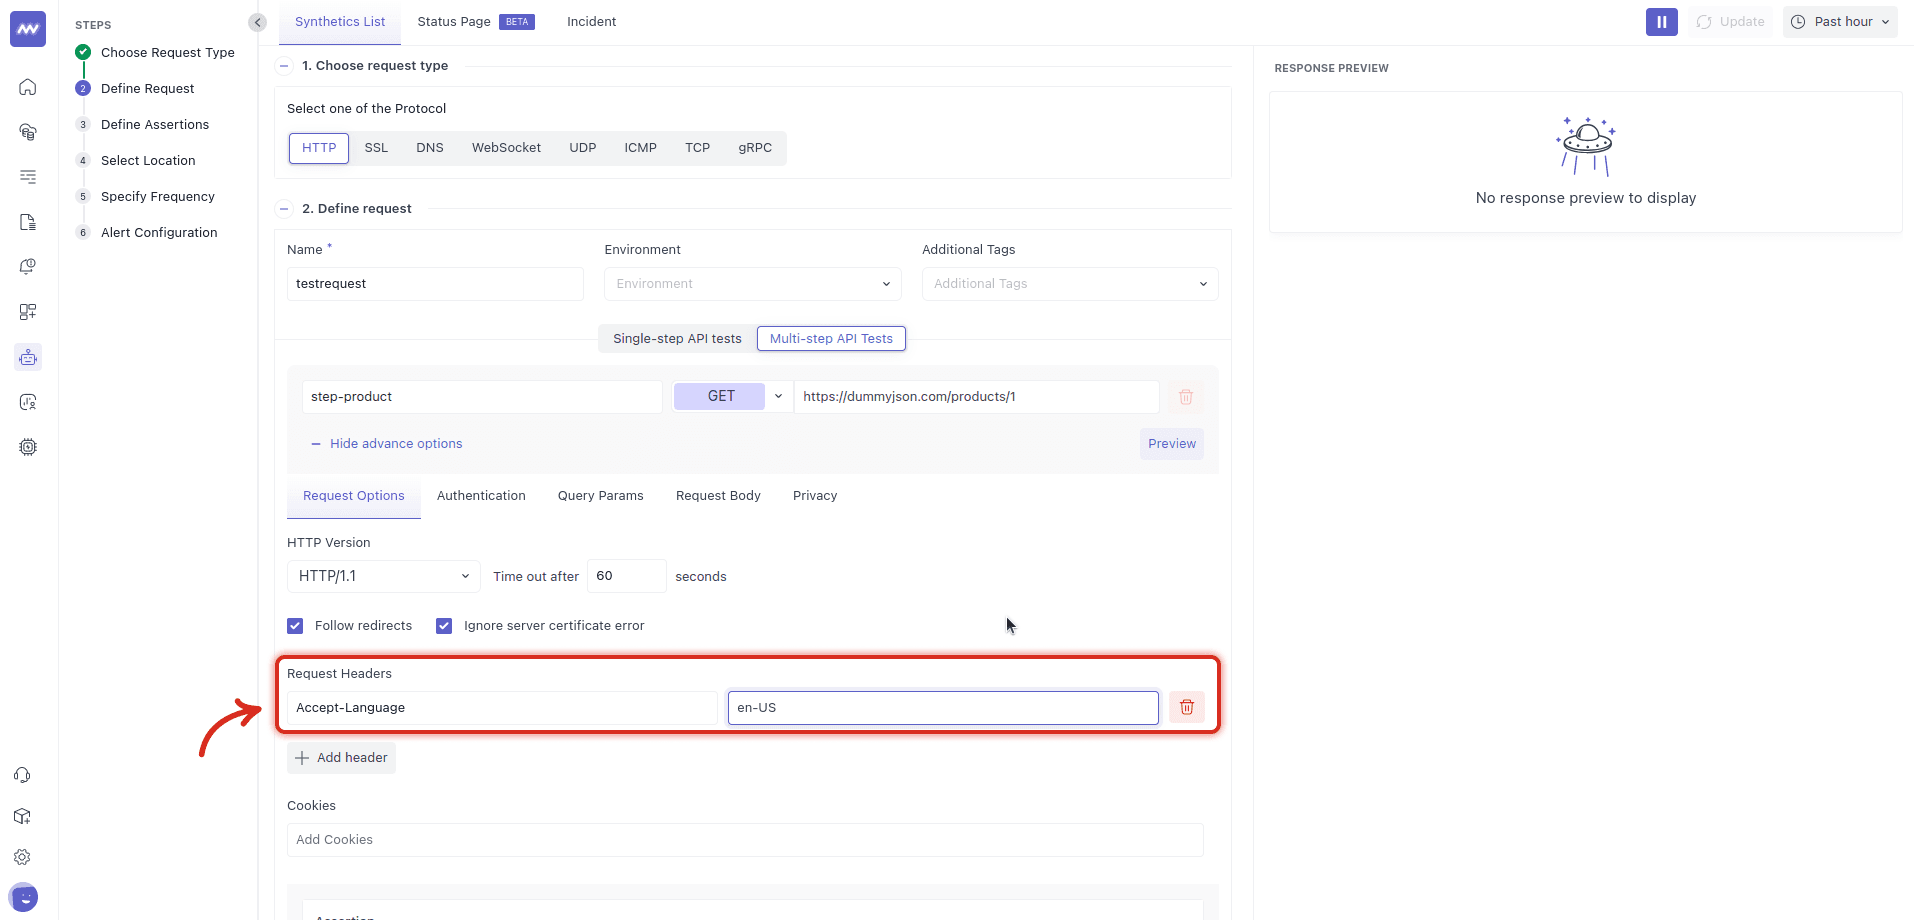Viewport: 1914px width, 920px height.
Task: Click the support headset icon in sidebar
Action: tap(22, 775)
